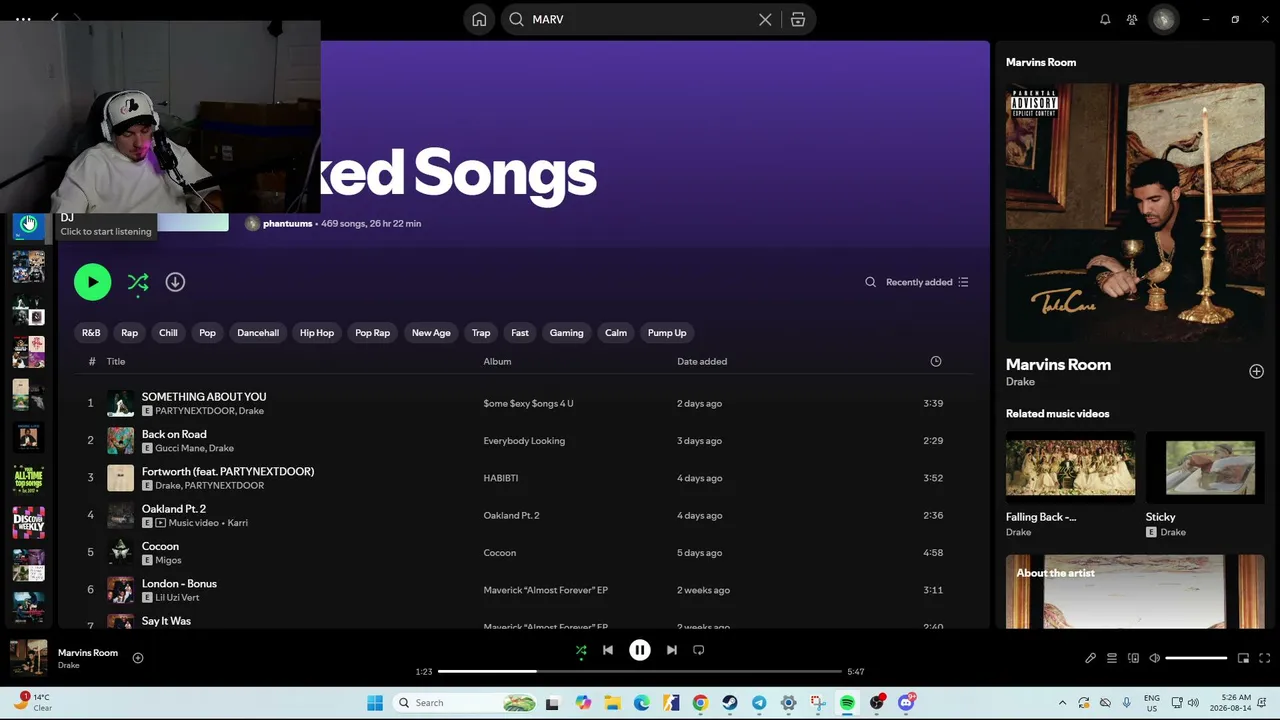The height and width of the screenshot is (720, 1280).
Task: Open All-Time Top Songs playlist in sidebar
Action: [28, 479]
